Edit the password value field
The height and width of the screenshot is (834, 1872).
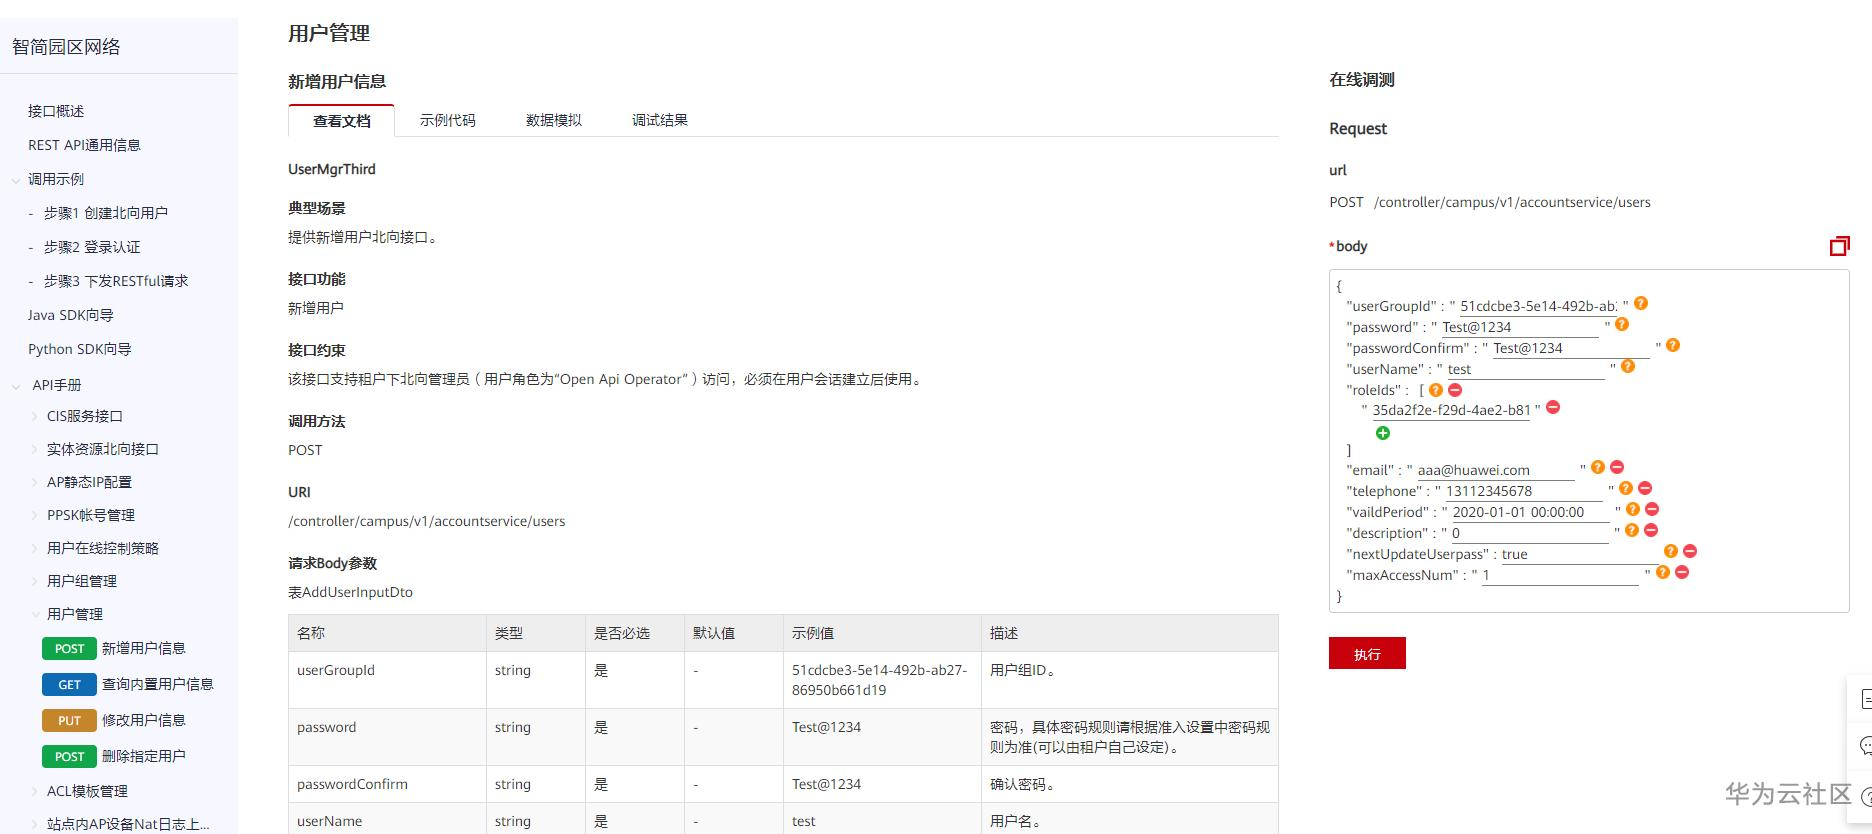1519,327
